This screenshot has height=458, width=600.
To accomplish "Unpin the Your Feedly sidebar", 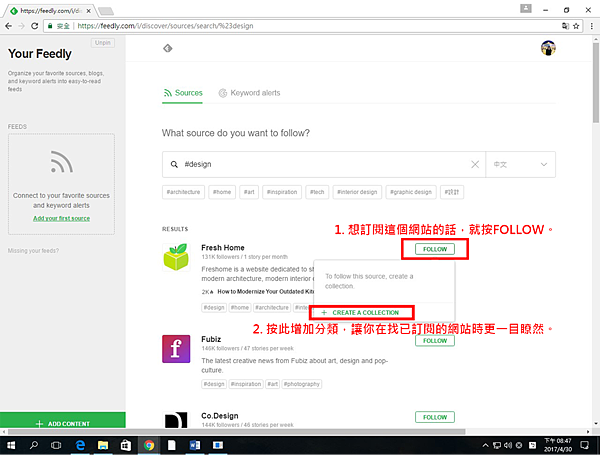I will (103, 42).
